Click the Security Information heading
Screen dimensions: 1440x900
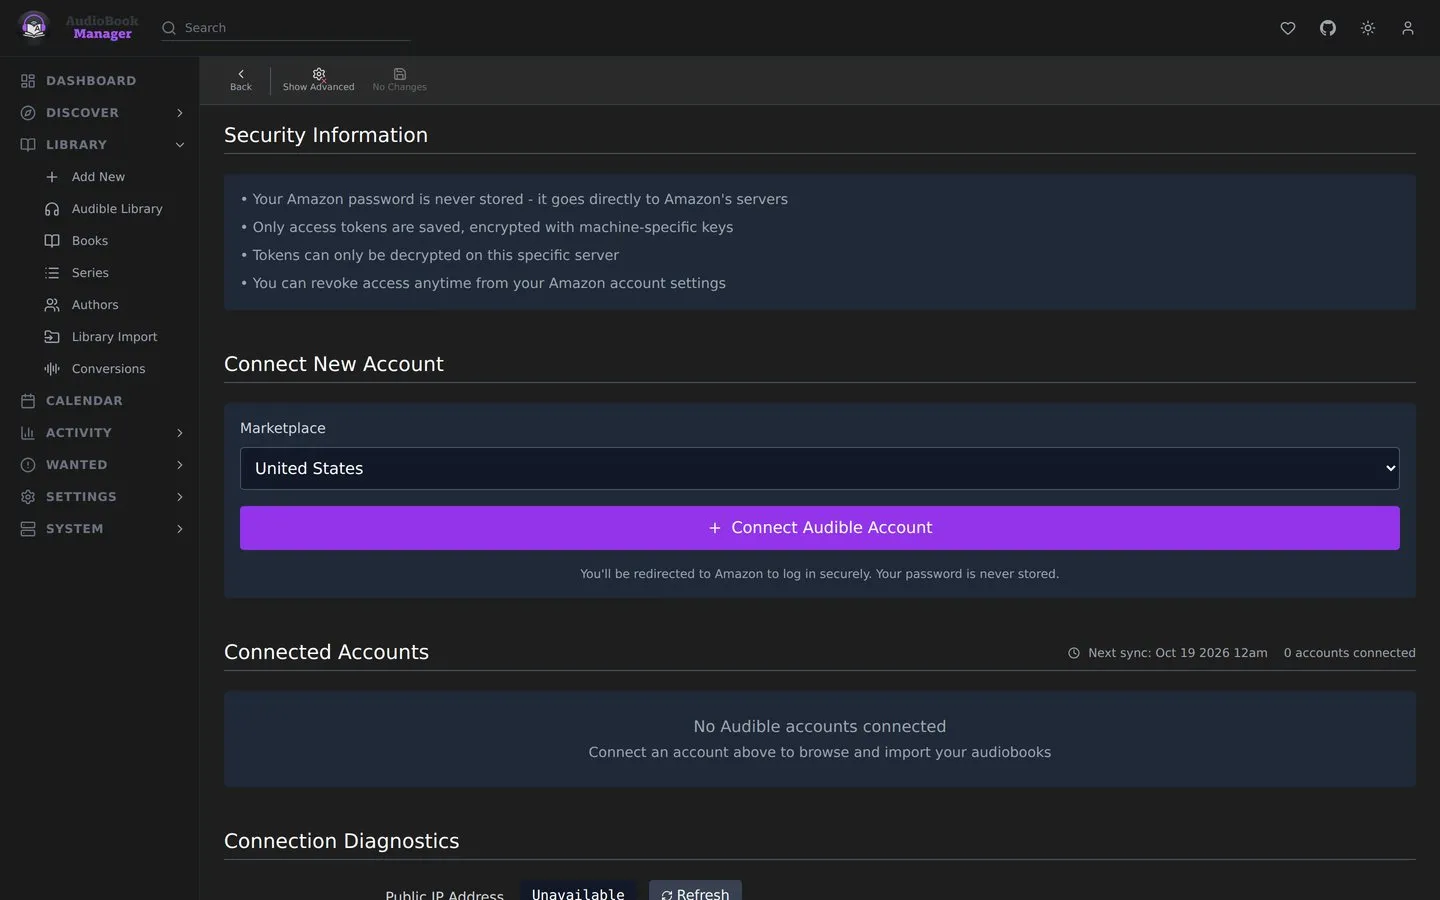click(x=326, y=135)
